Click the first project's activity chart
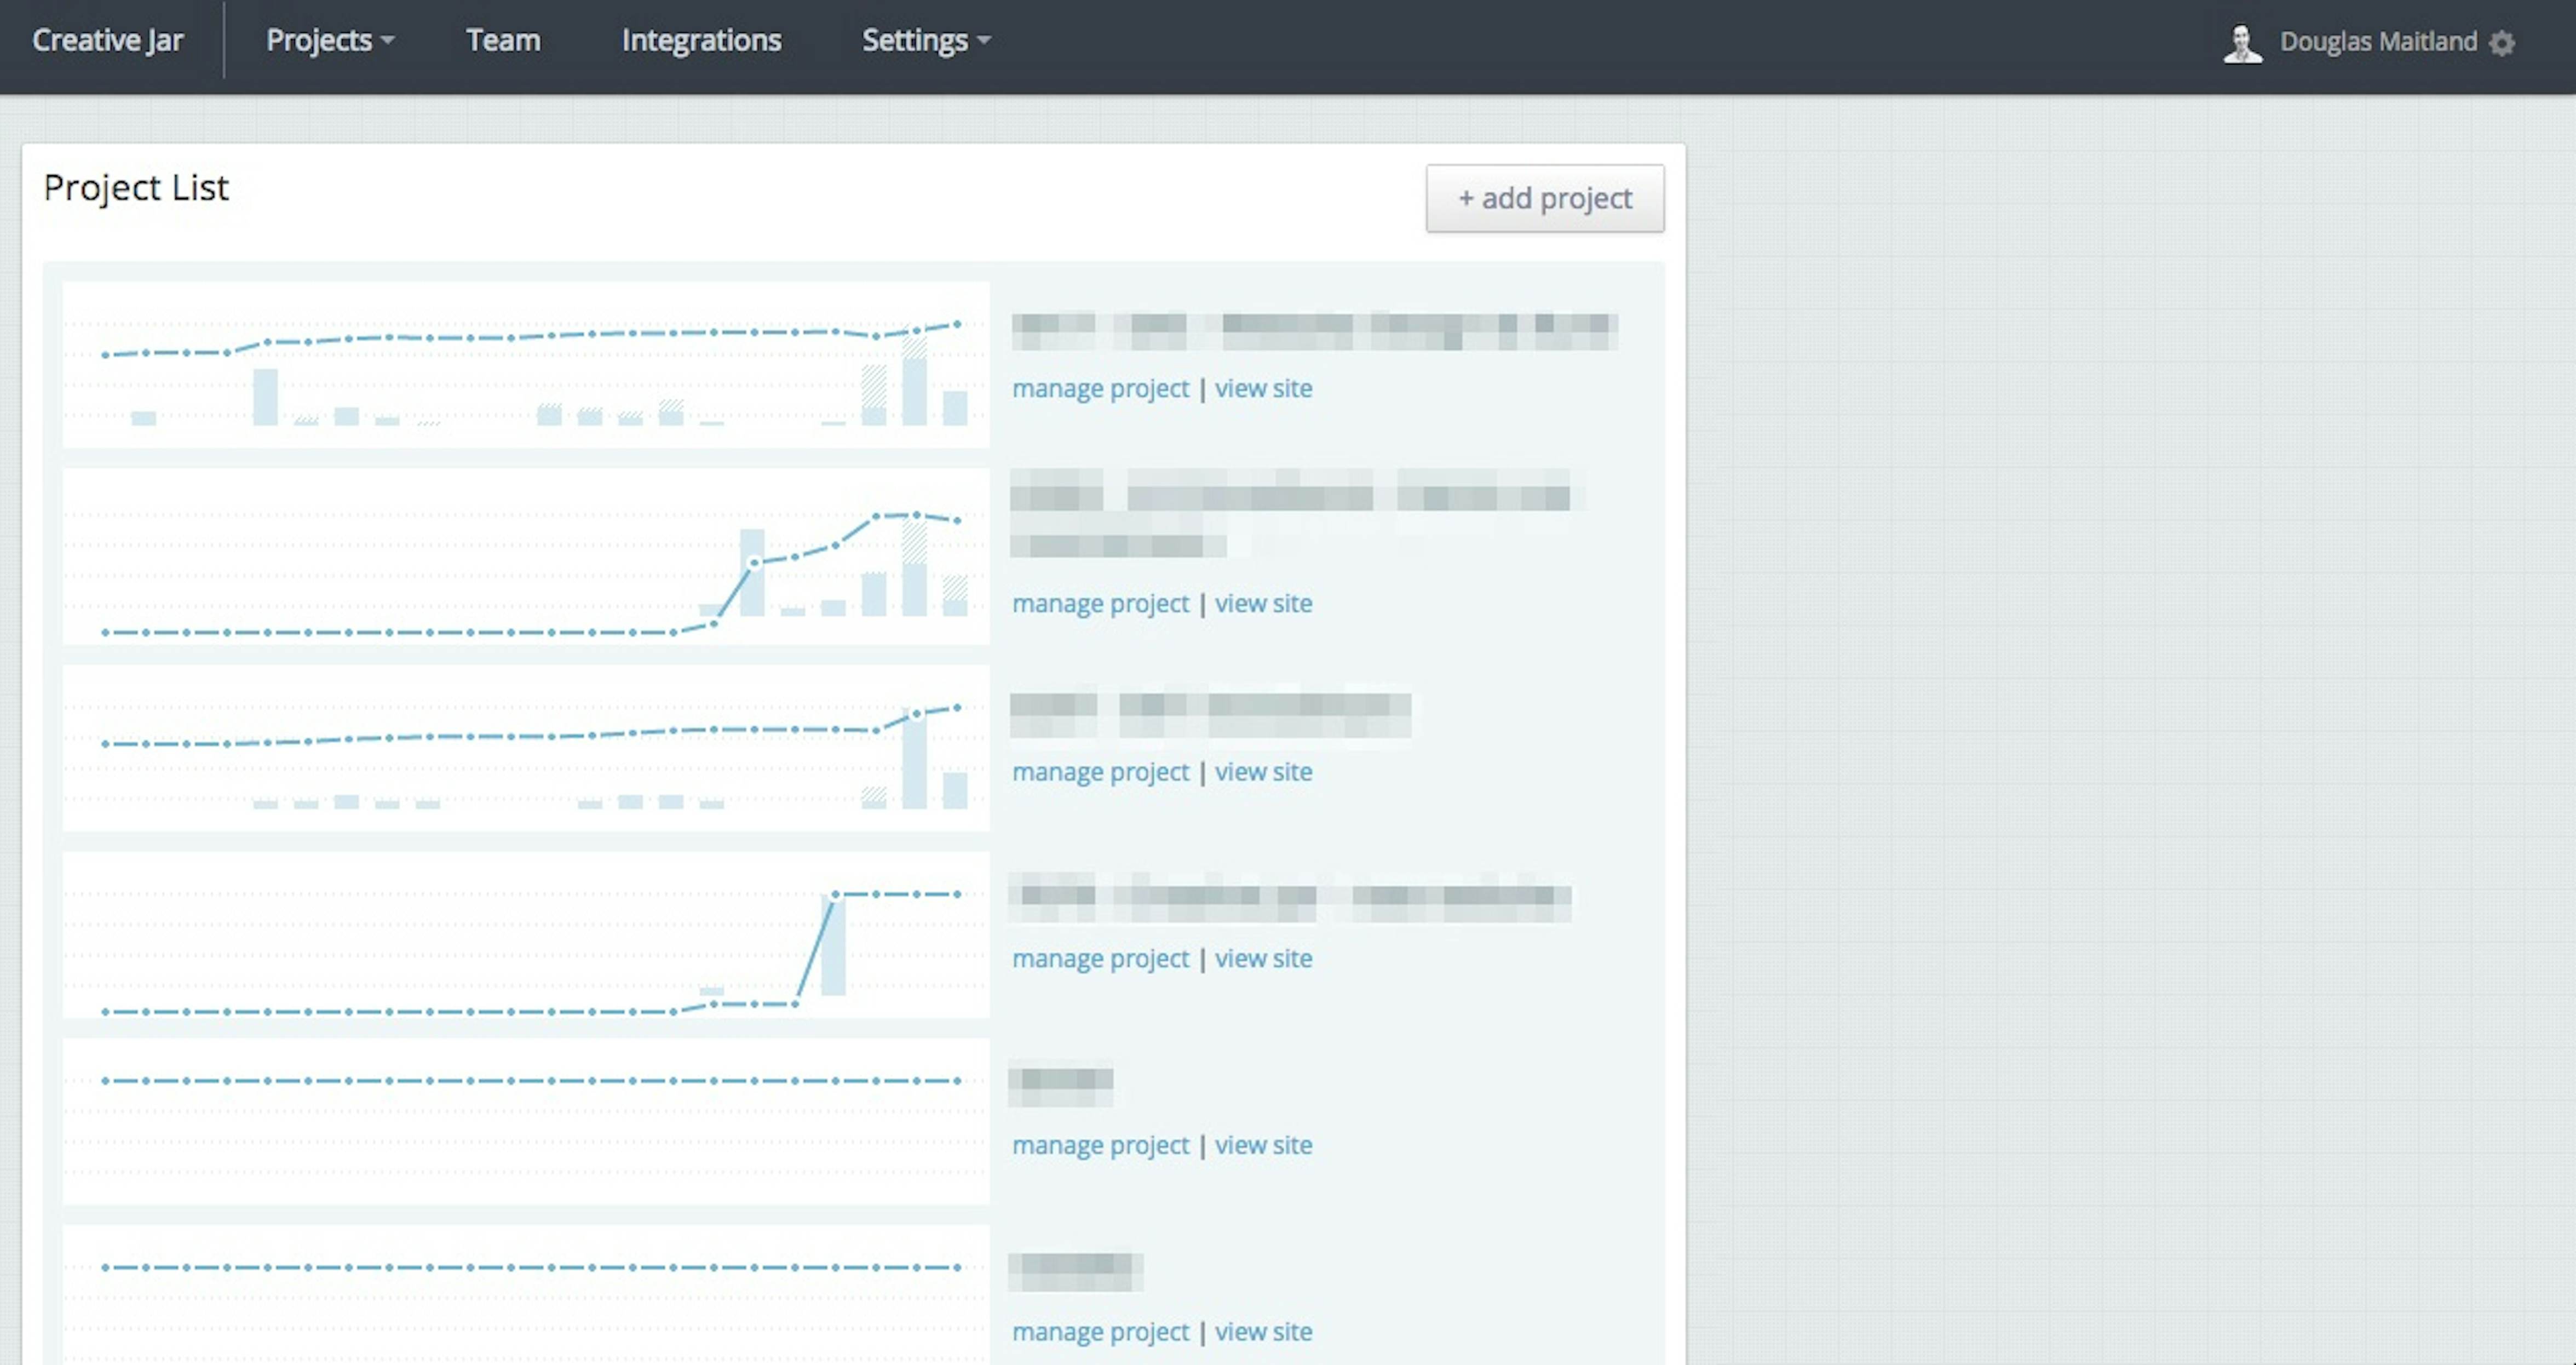2576x1365 pixels. point(526,365)
